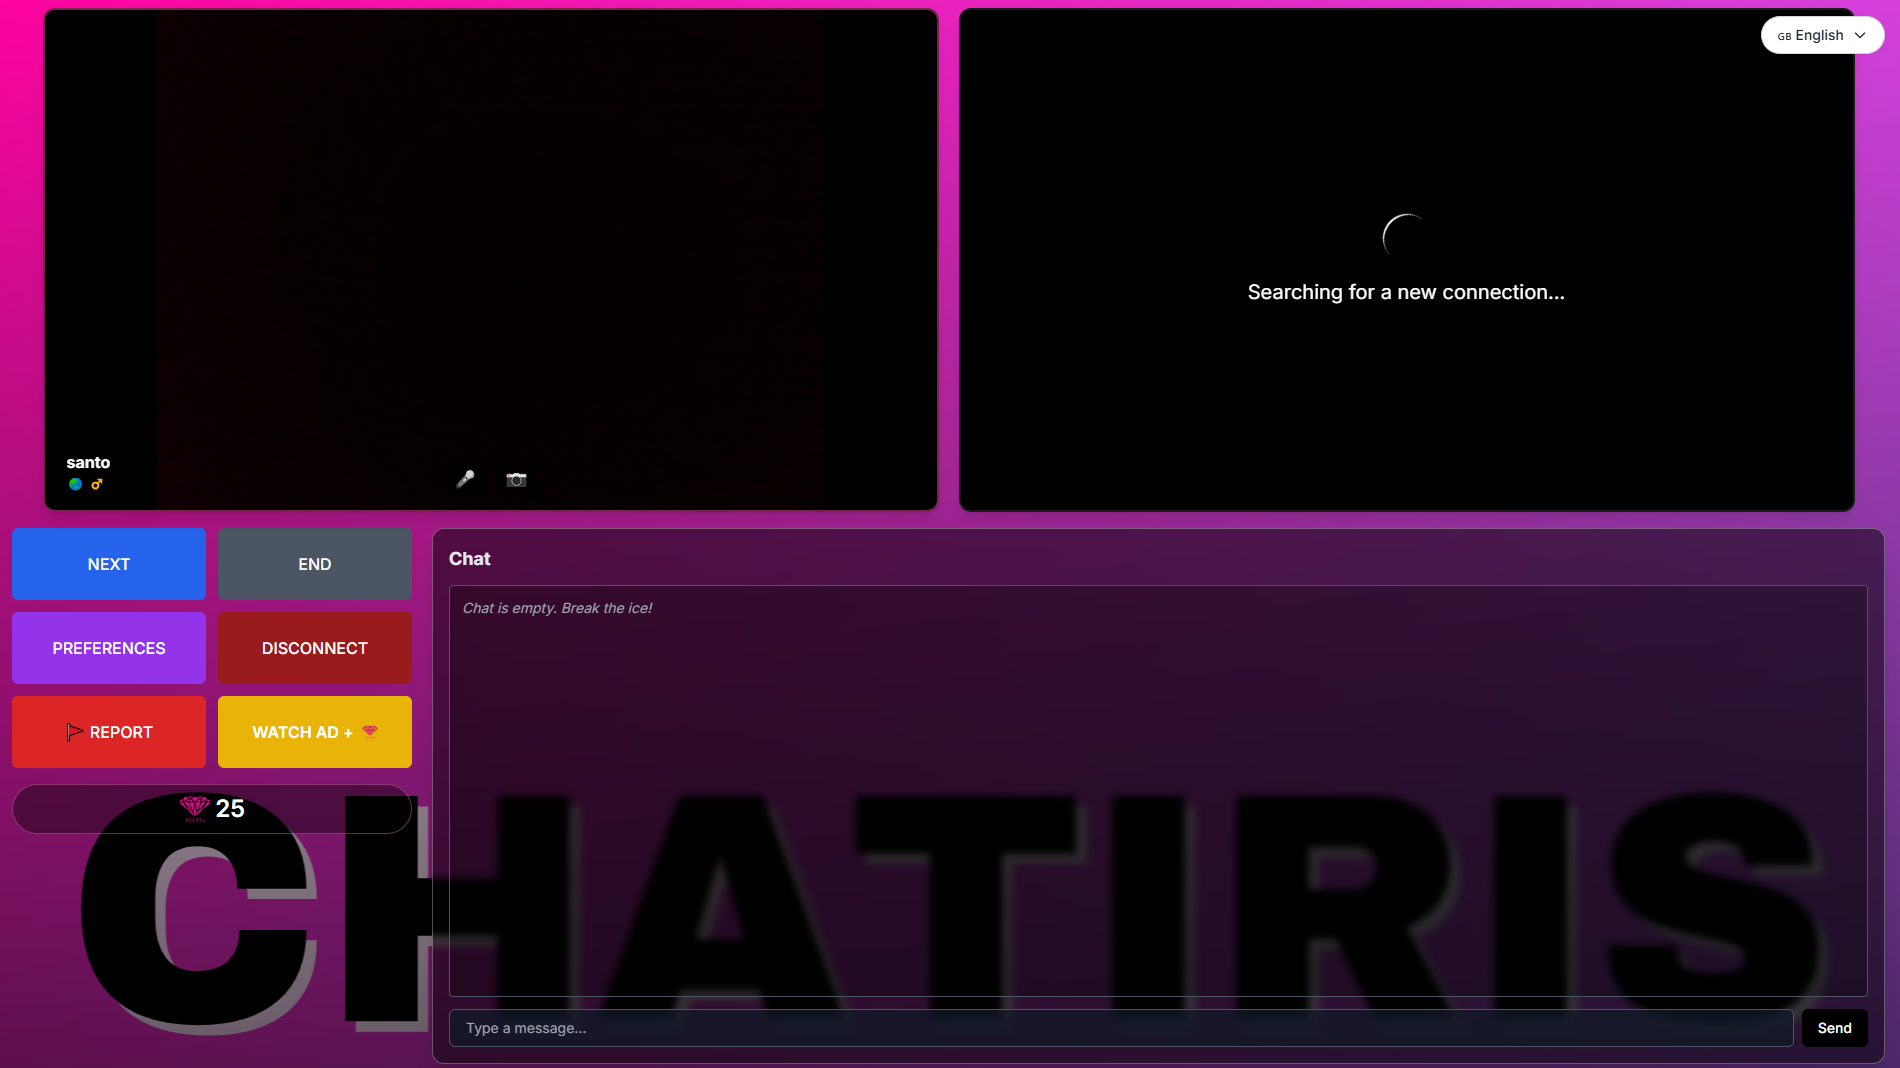Click the Chat panel heading
Screen dimensions: 1900x1068
click(x=470, y=559)
